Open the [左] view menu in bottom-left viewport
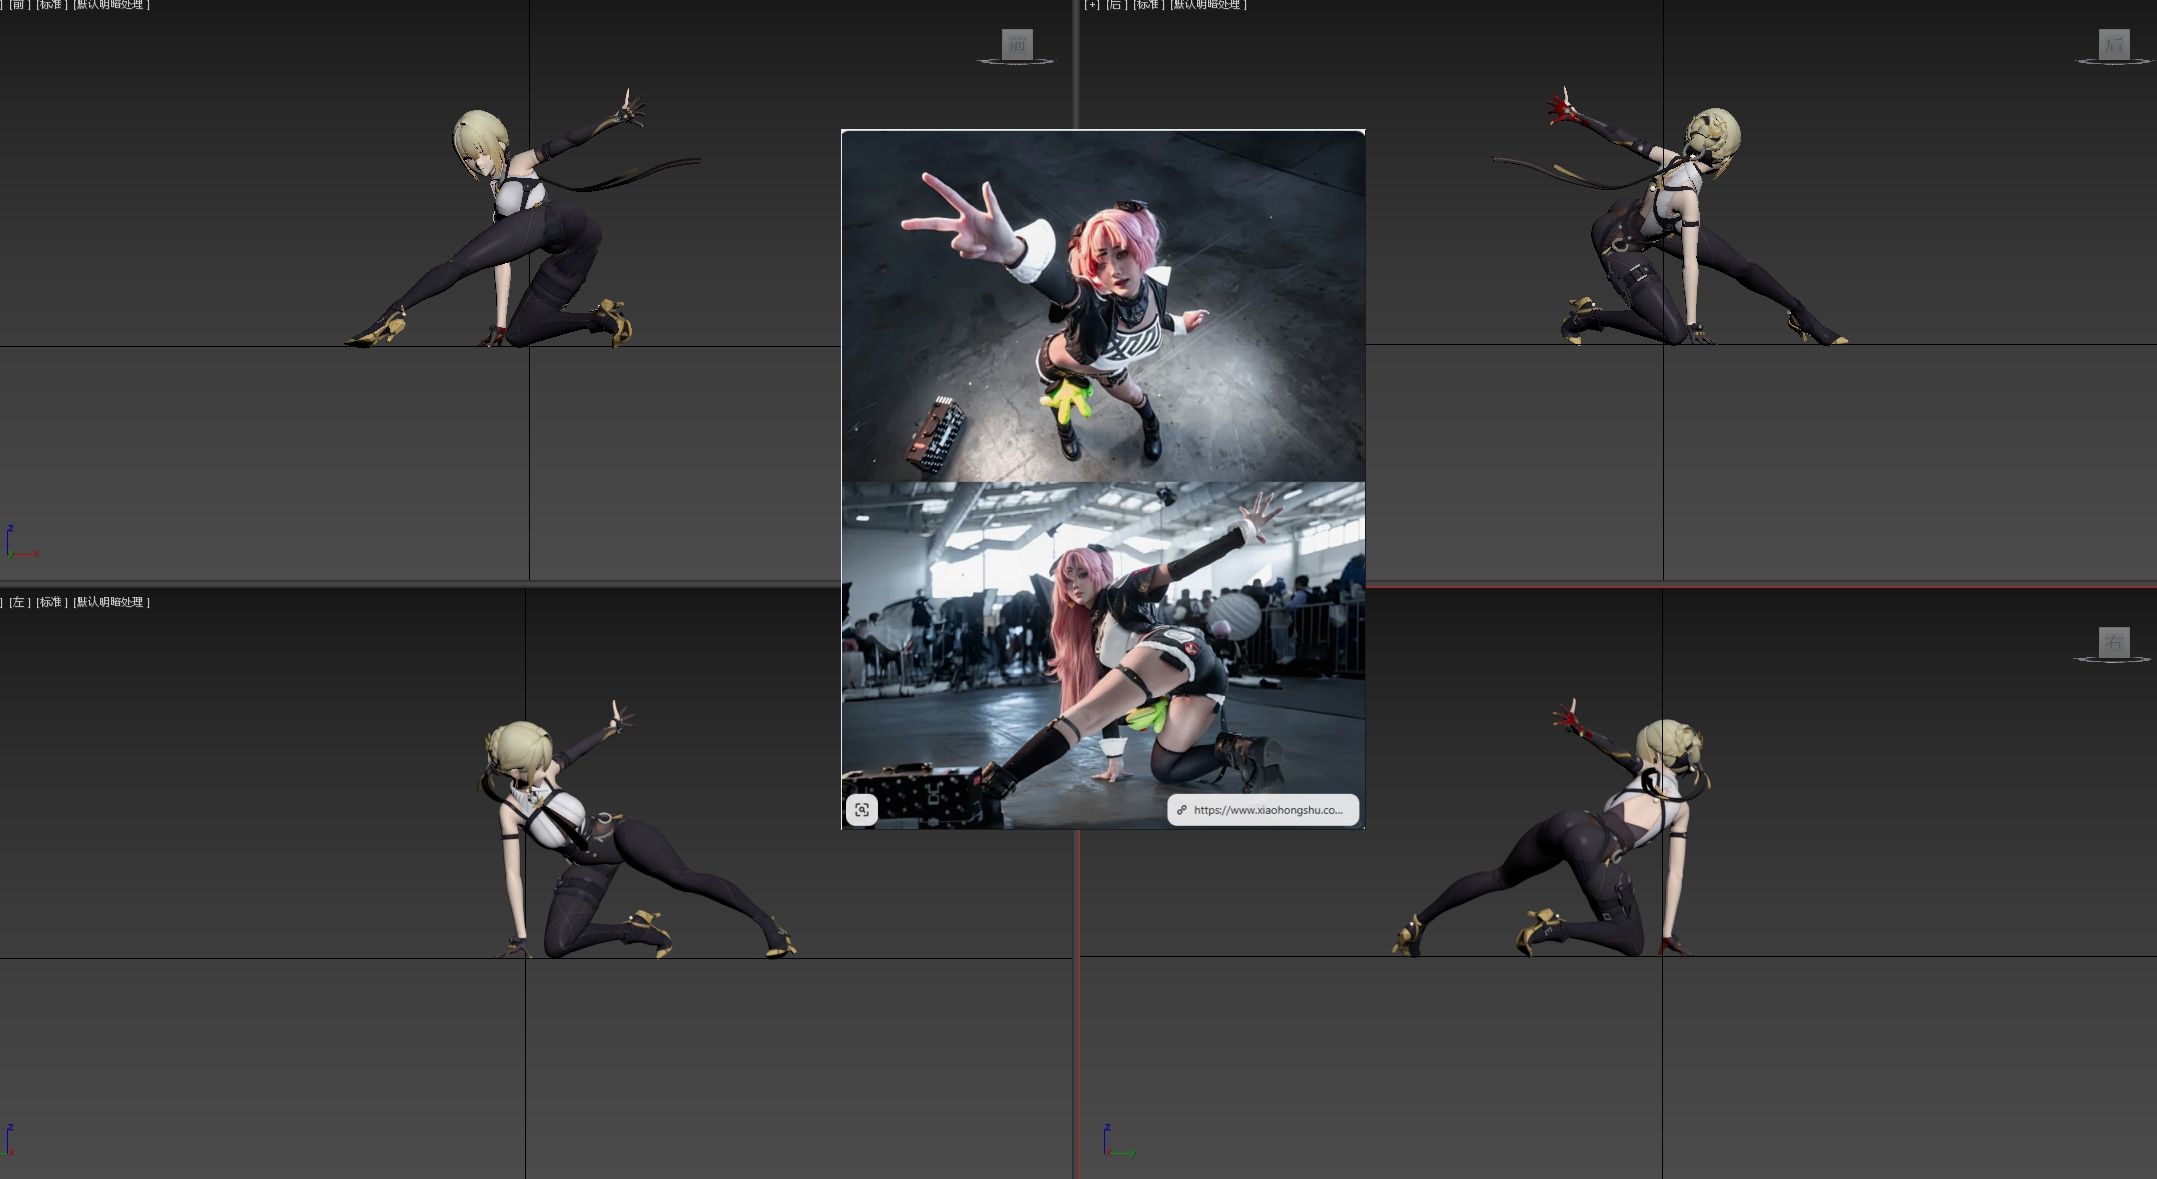The height and width of the screenshot is (1179, 2157). [x=19, y=602]
